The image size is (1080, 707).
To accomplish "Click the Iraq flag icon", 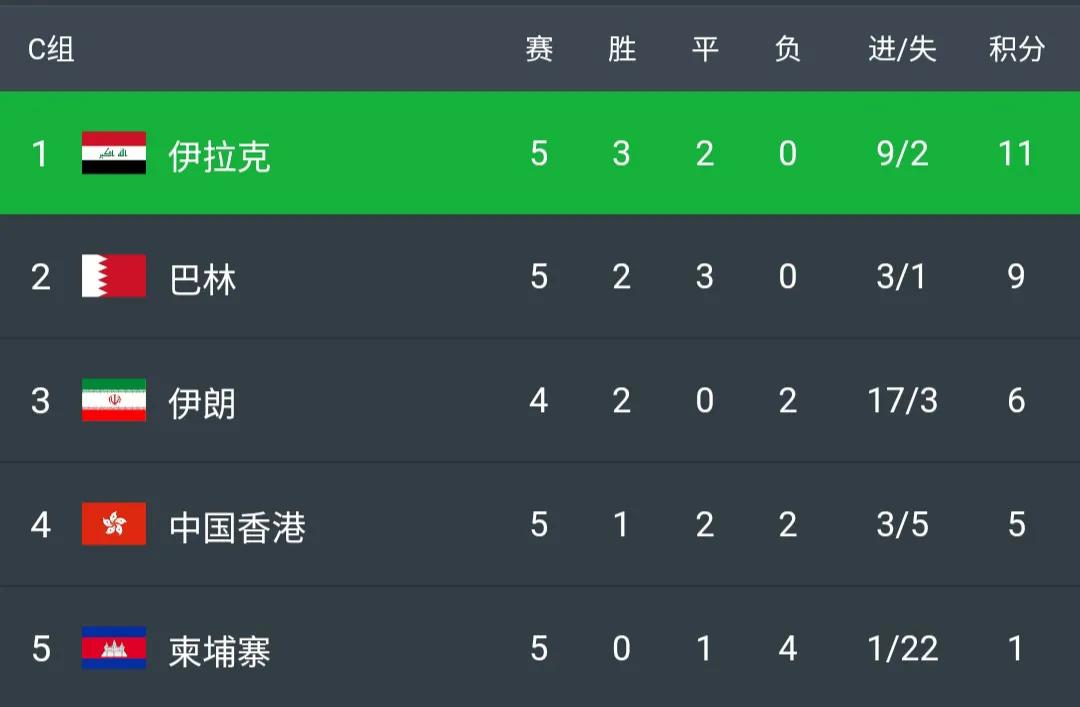I will [x=114, y=153].
